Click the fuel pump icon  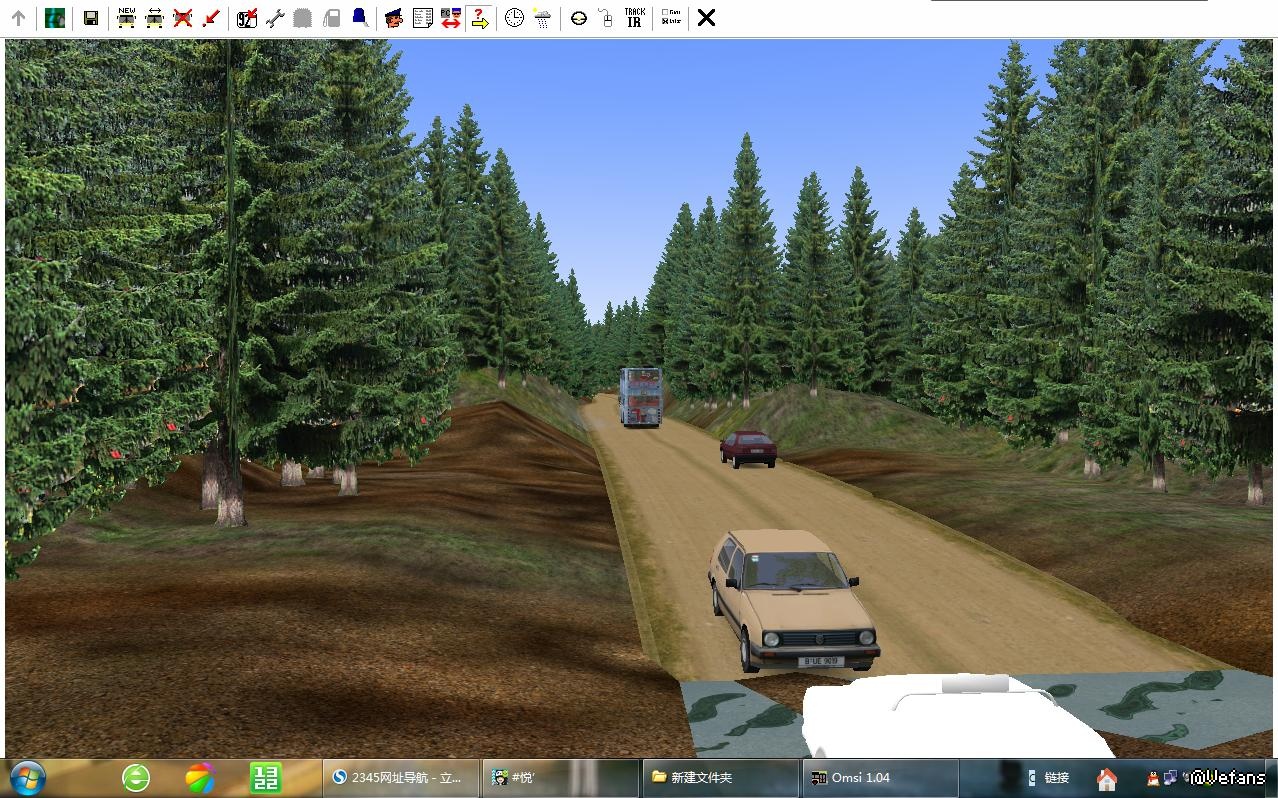[331, 18]
